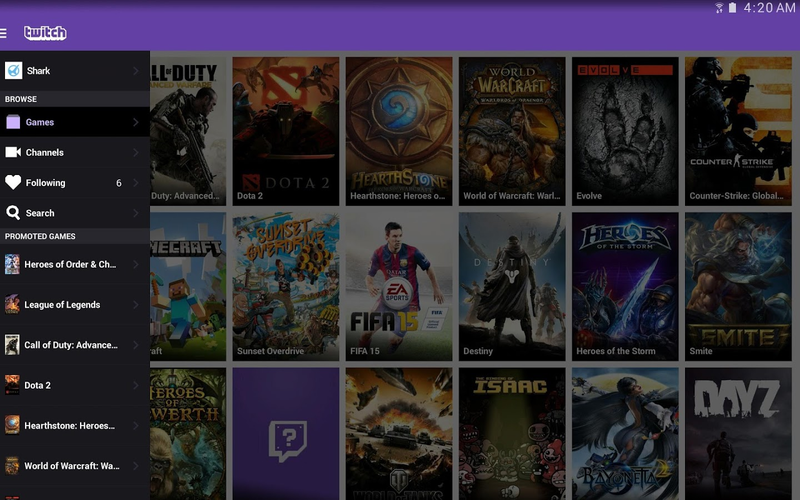Image resolution: width=800 pixels, height=500 pixels.
Task: Check the WiFi status icon
Action: (x=719, y=8)
